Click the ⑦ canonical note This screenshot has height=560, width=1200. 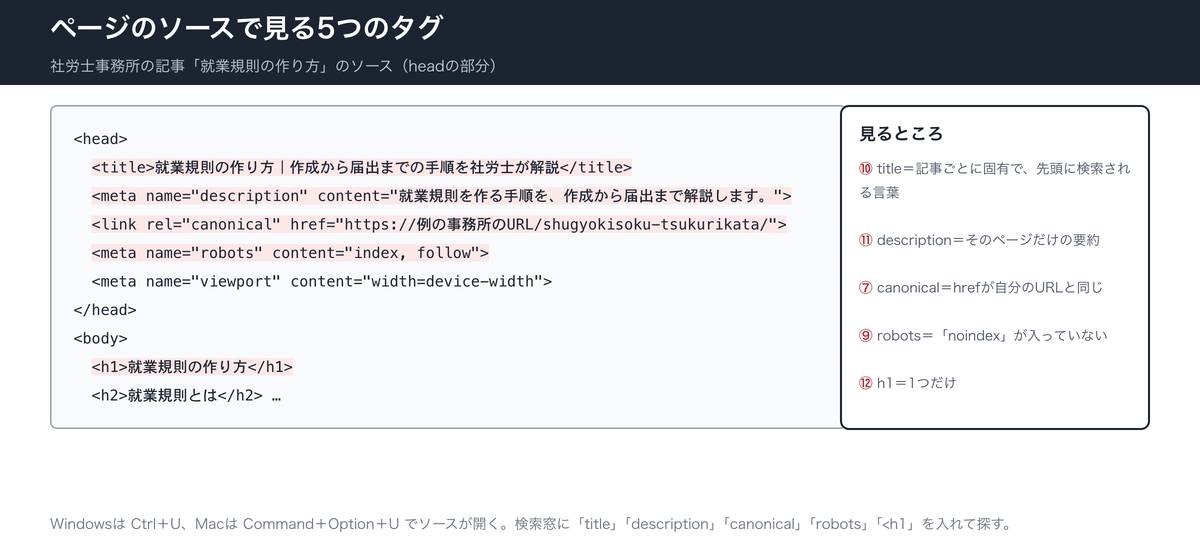(981, 287)
